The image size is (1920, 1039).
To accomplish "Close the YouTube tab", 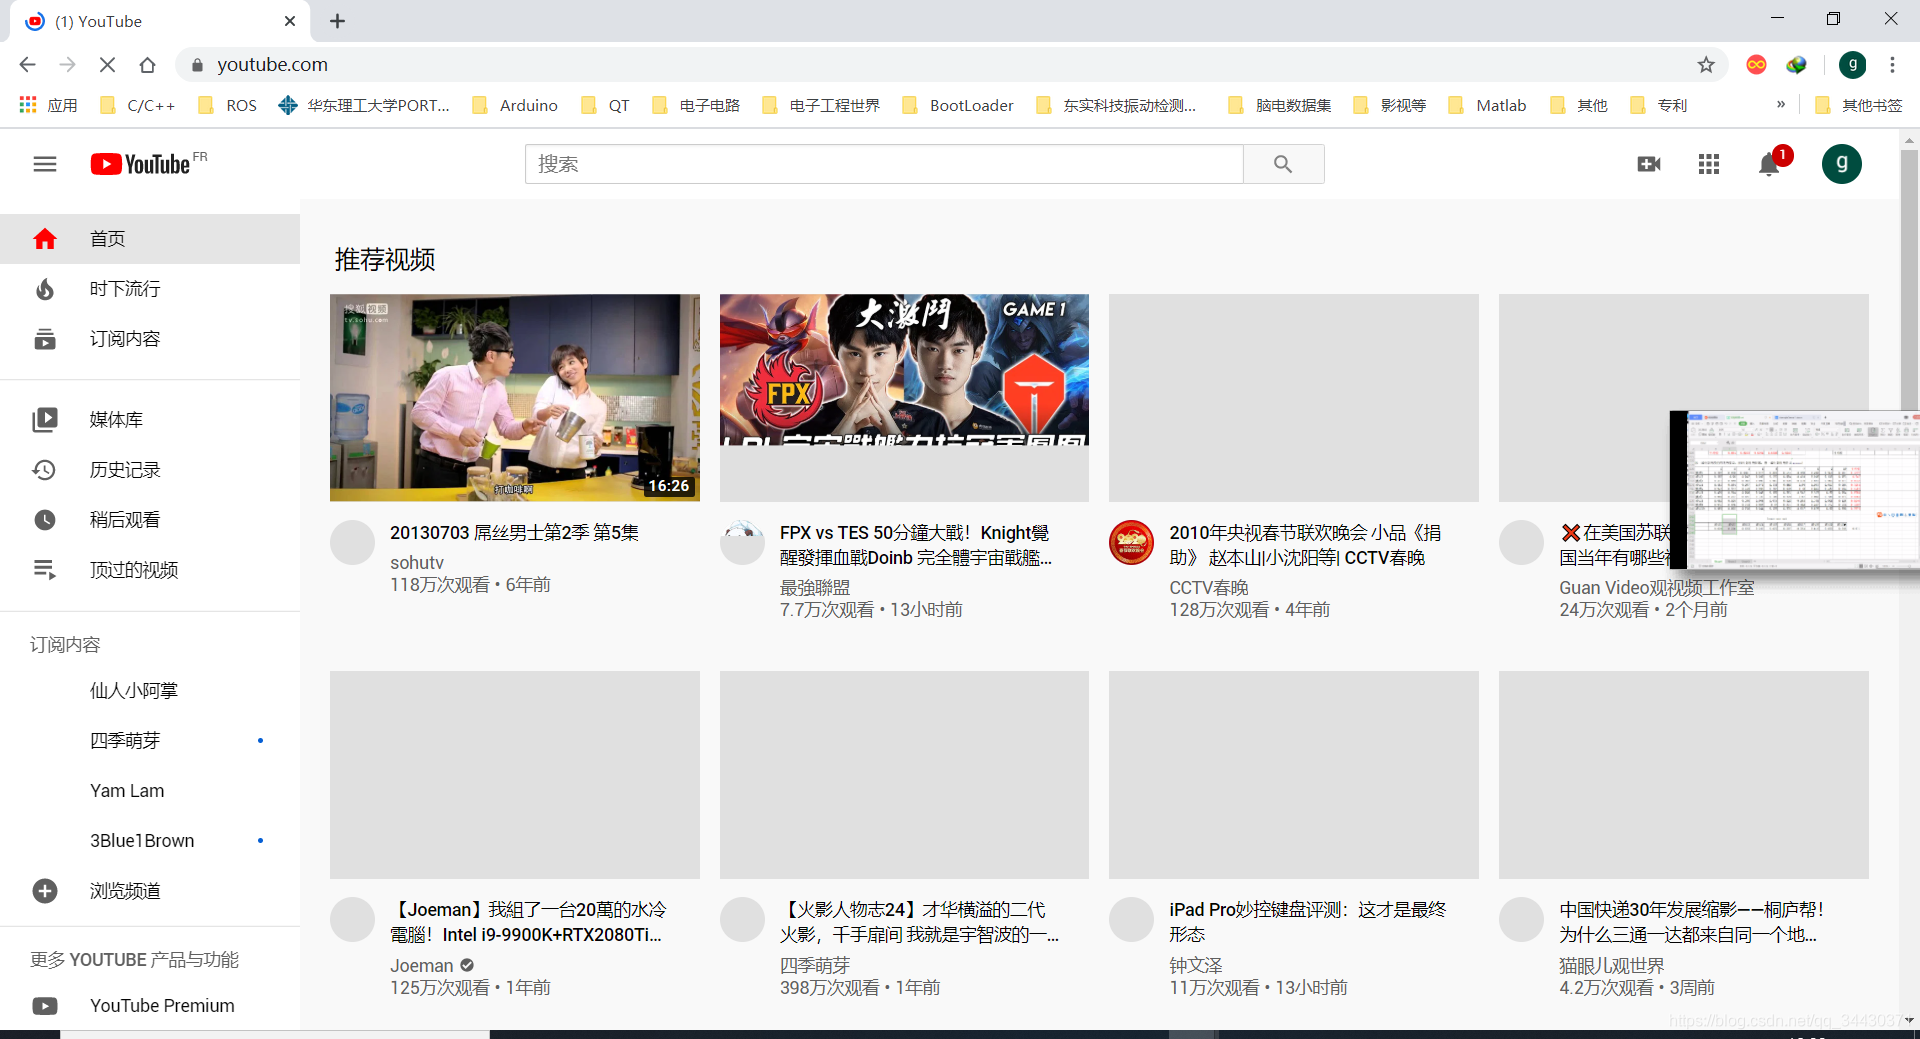I will [290, 21].
